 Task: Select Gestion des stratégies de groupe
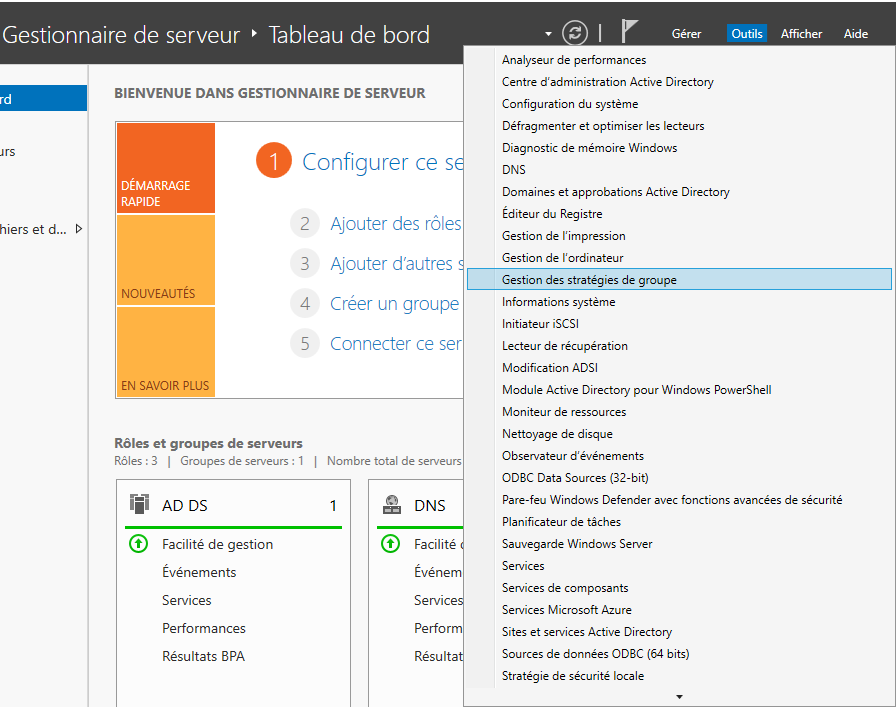589,280
